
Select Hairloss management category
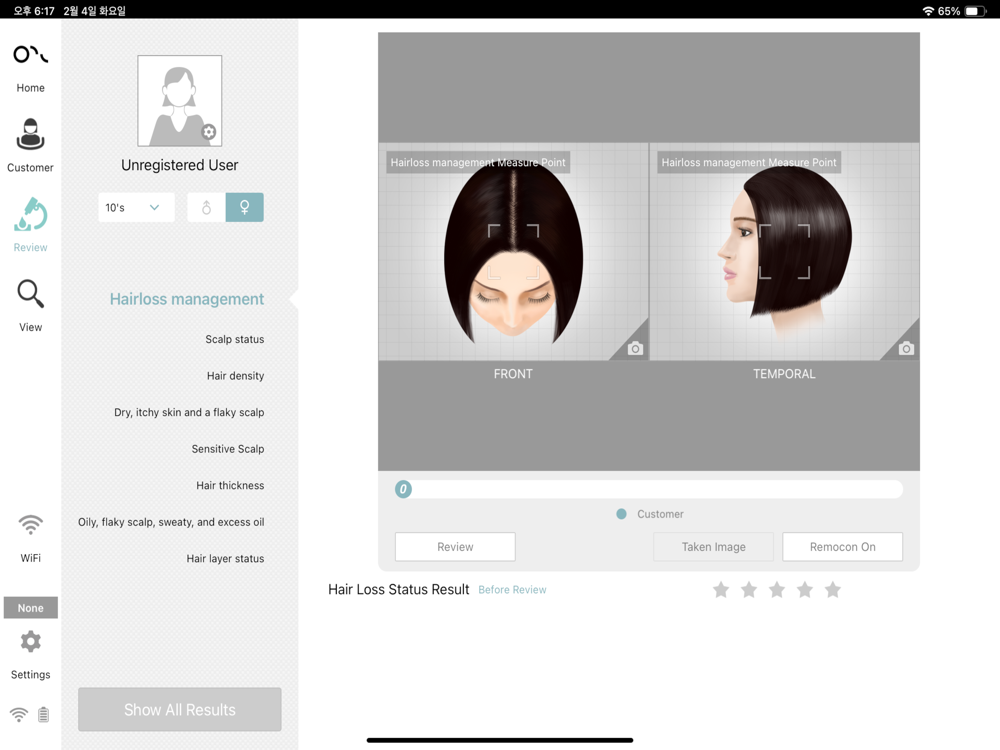coord(186,299)
